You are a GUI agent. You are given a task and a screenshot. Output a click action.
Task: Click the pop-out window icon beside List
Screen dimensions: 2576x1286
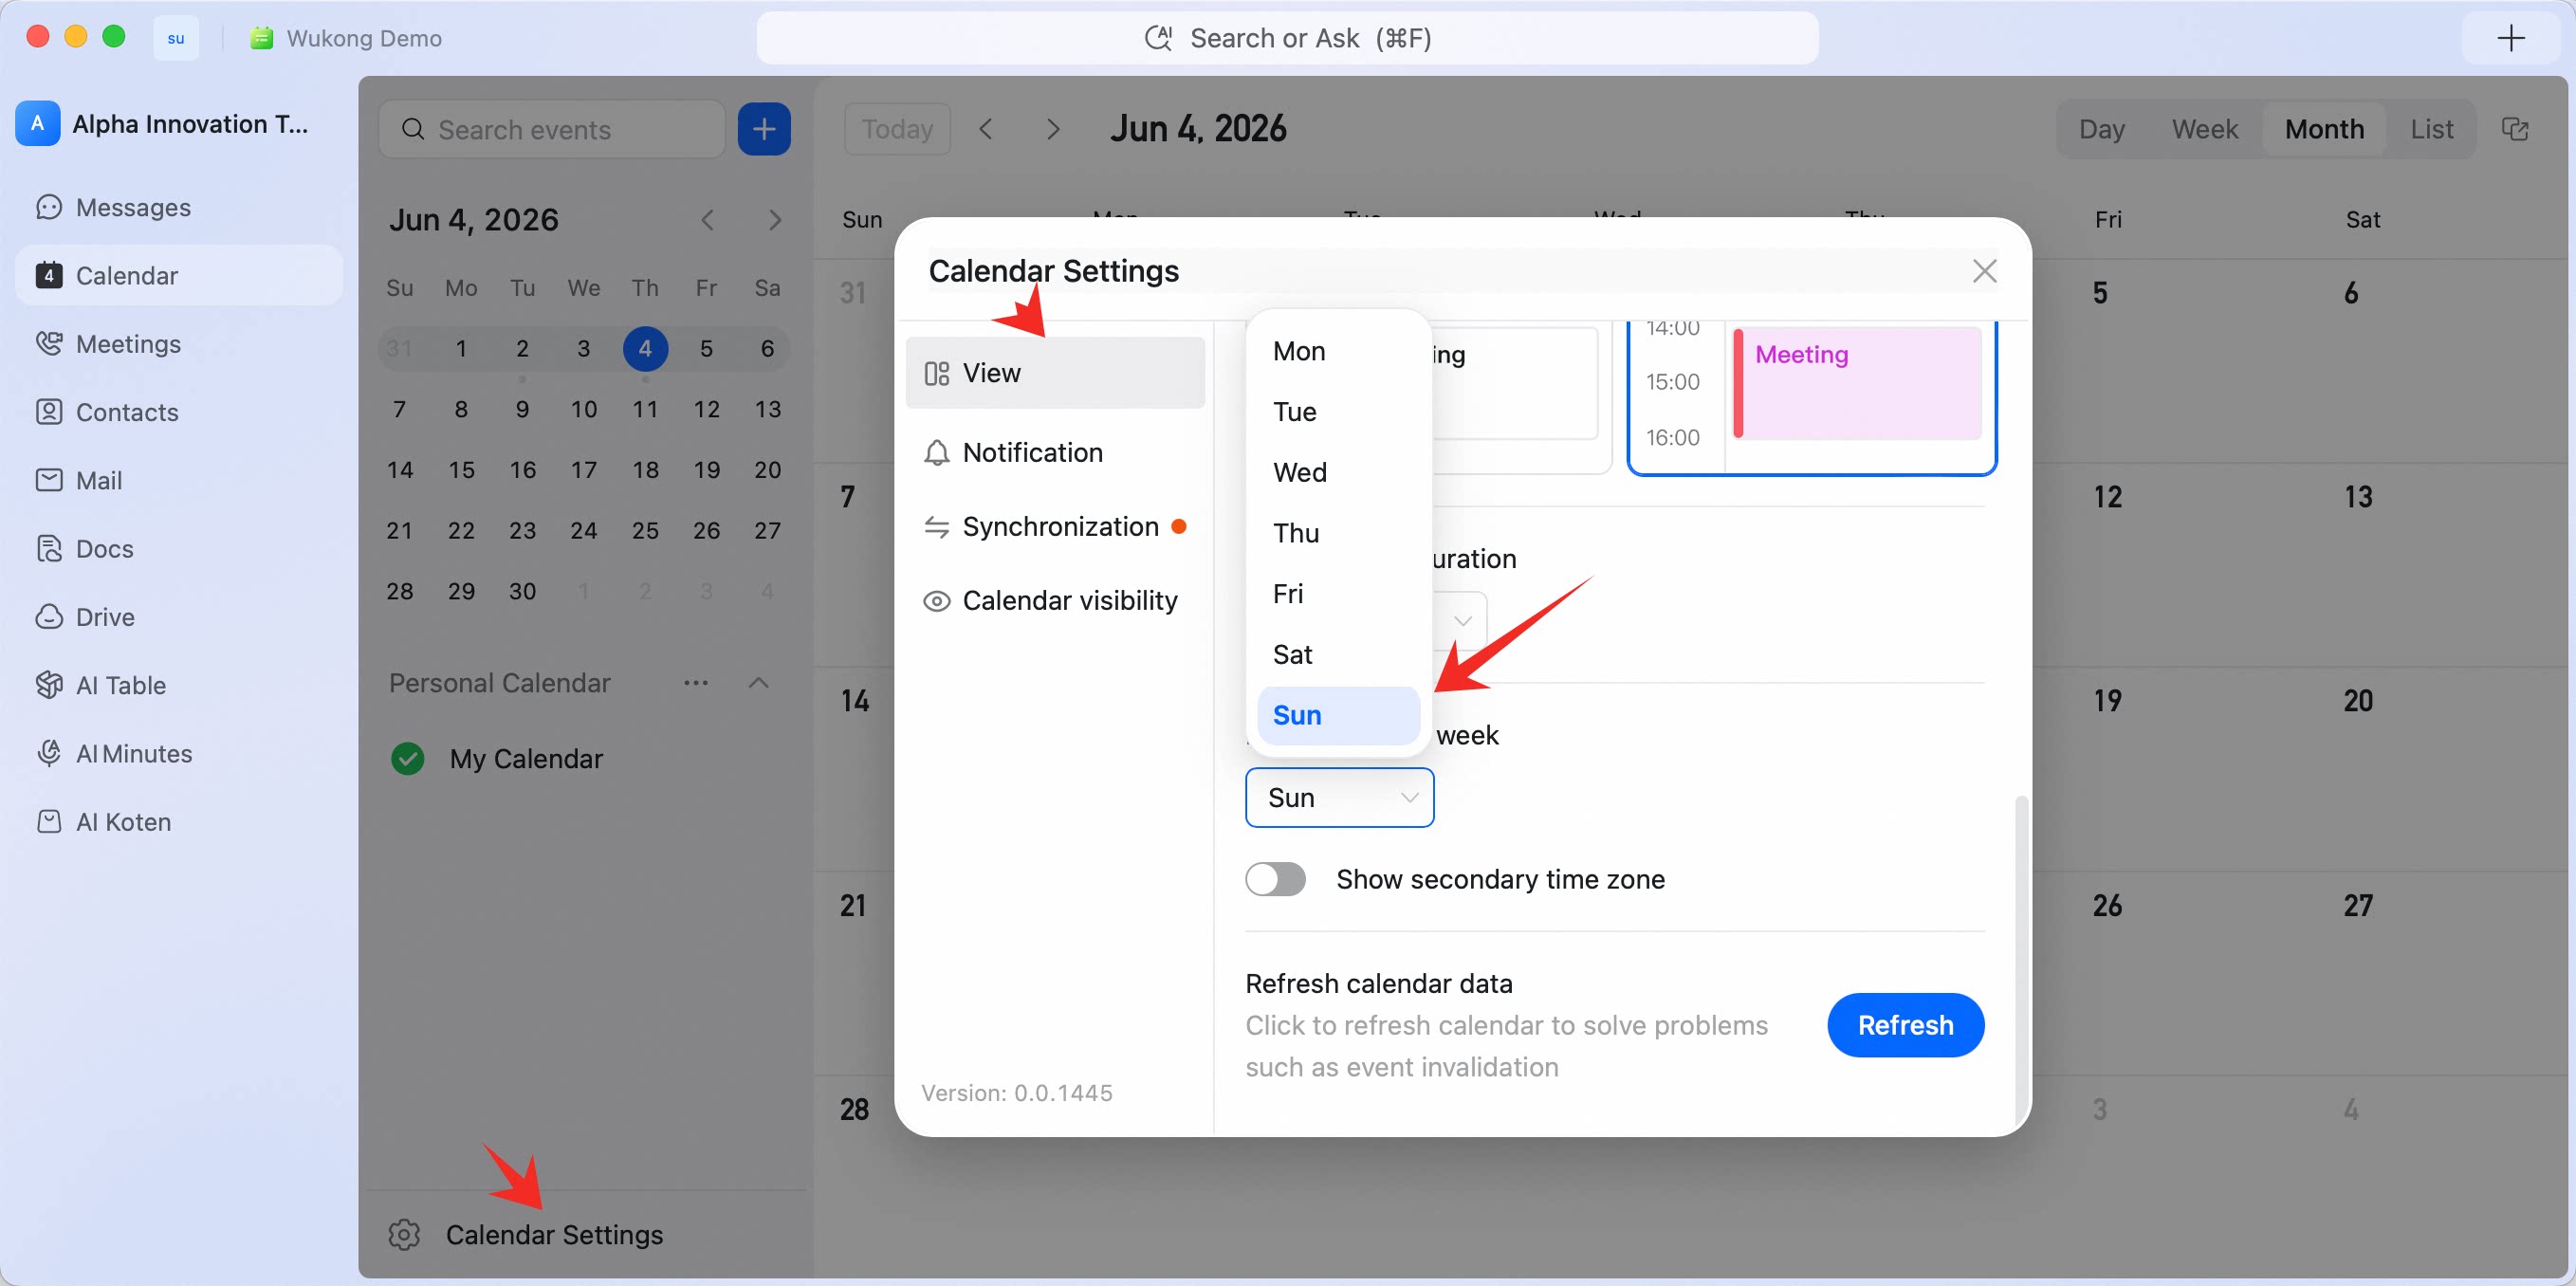click(2515, 129)
